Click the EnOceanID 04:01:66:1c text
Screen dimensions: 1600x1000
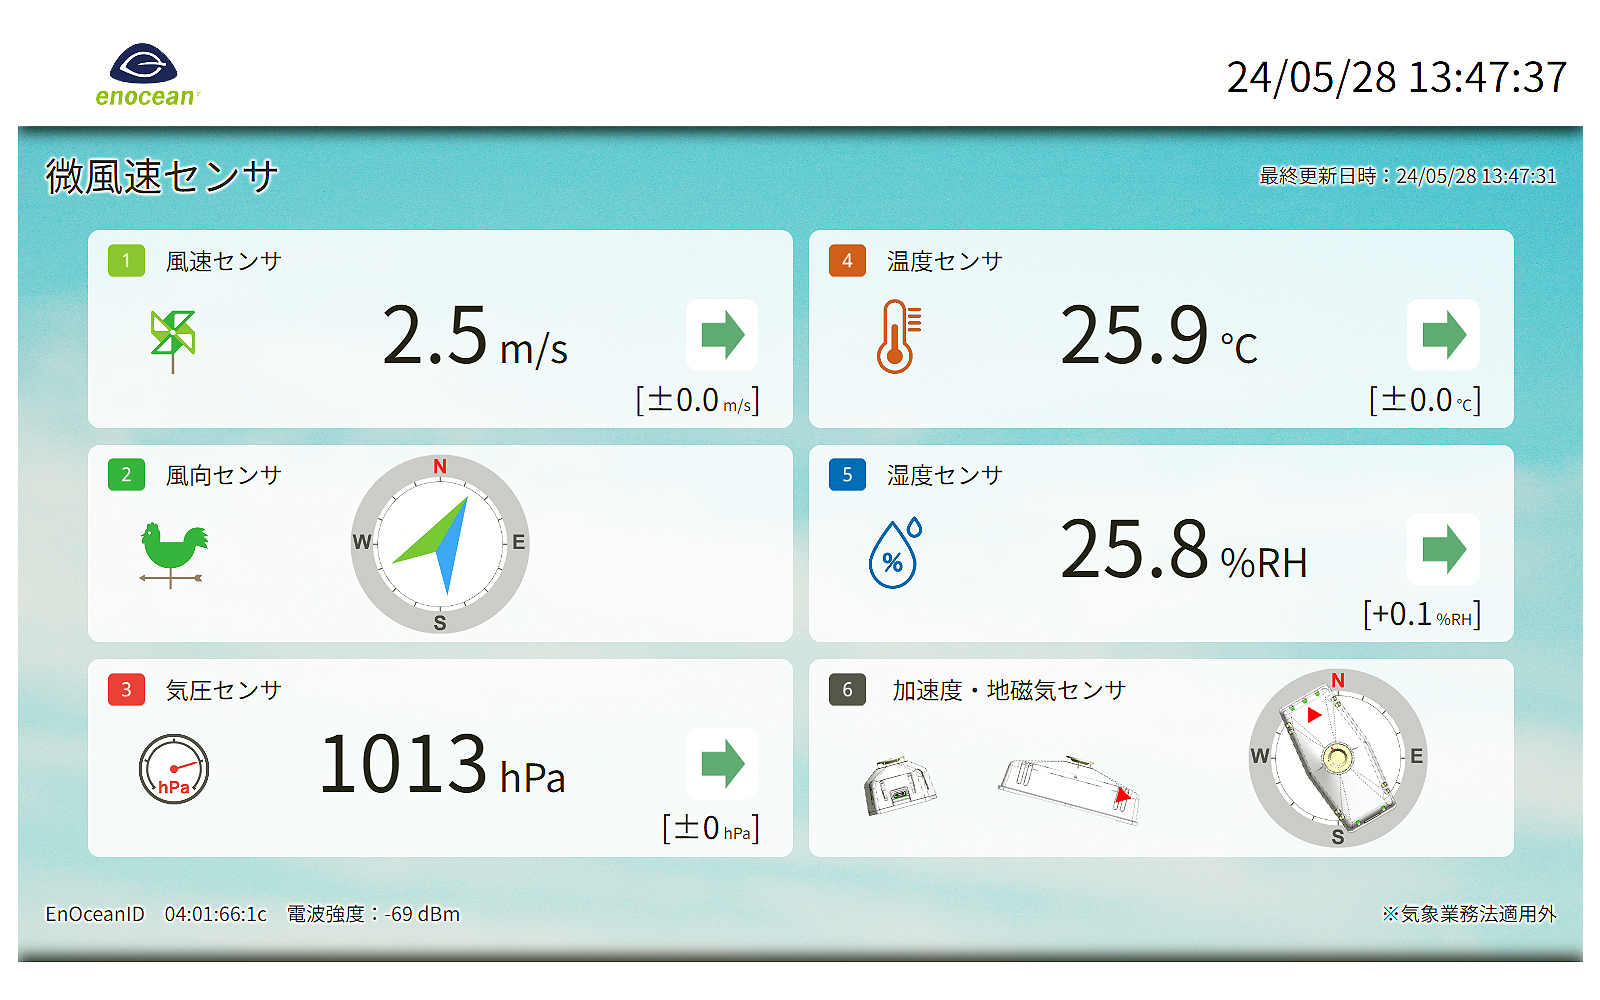coord(156,914)
